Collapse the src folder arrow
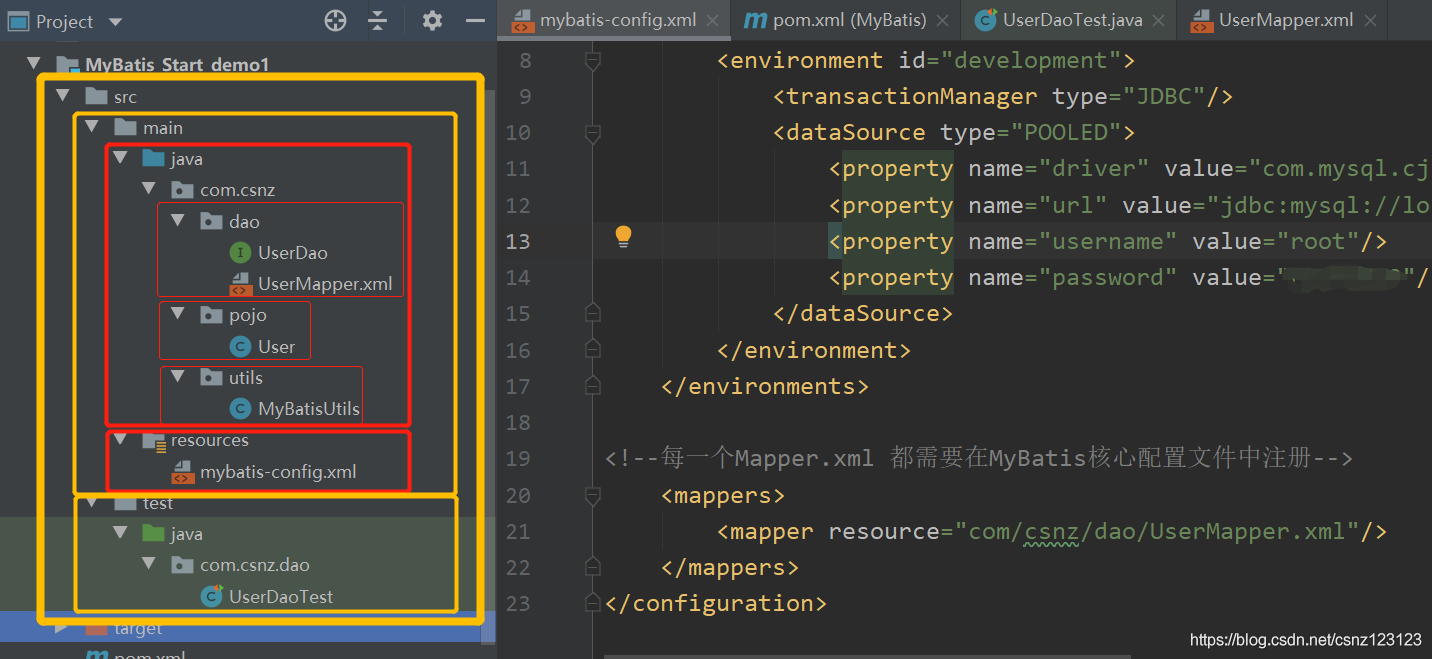 pos(63,96)
